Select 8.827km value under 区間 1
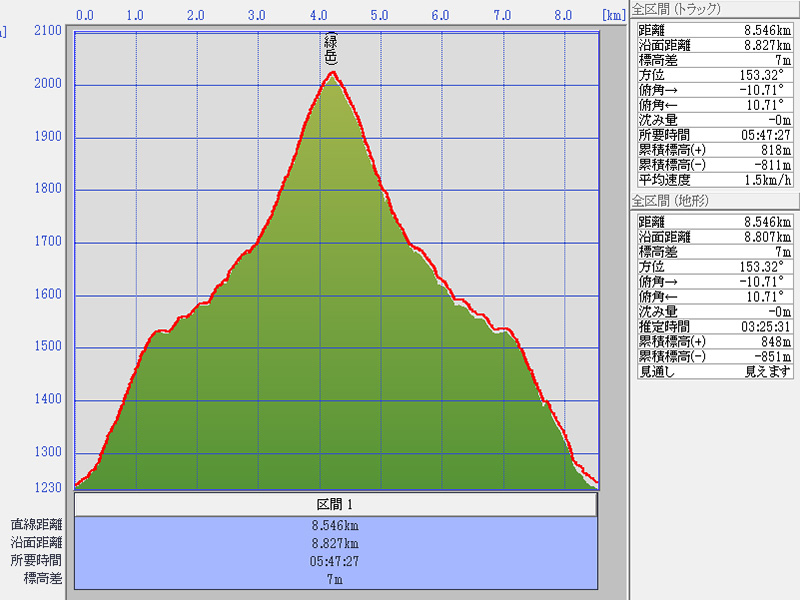This screenshot has height=600, width=800. (x=335, y=543)
